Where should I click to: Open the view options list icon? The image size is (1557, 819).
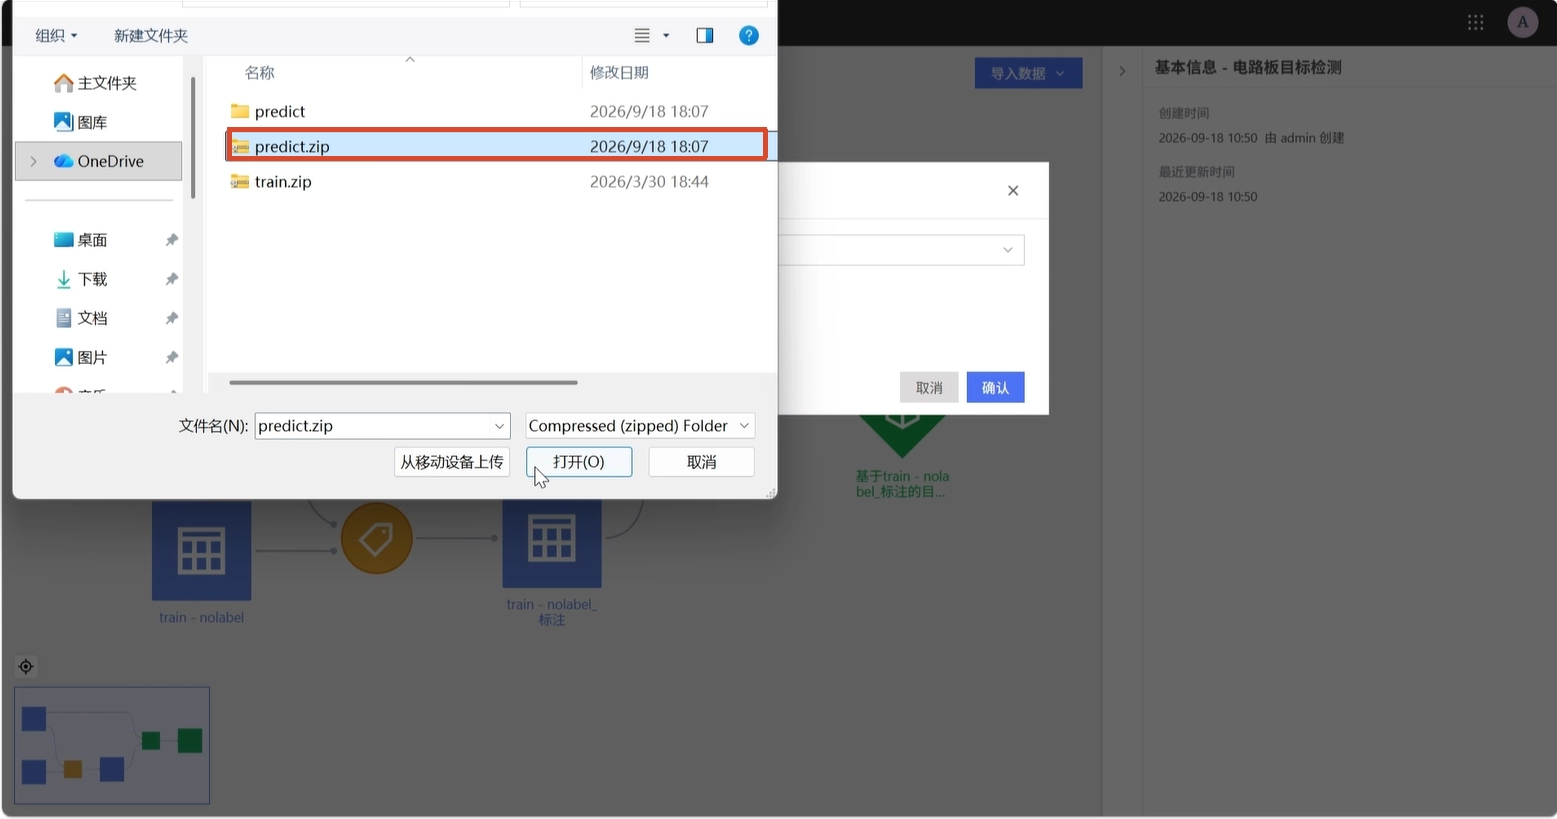coord(651,36)
